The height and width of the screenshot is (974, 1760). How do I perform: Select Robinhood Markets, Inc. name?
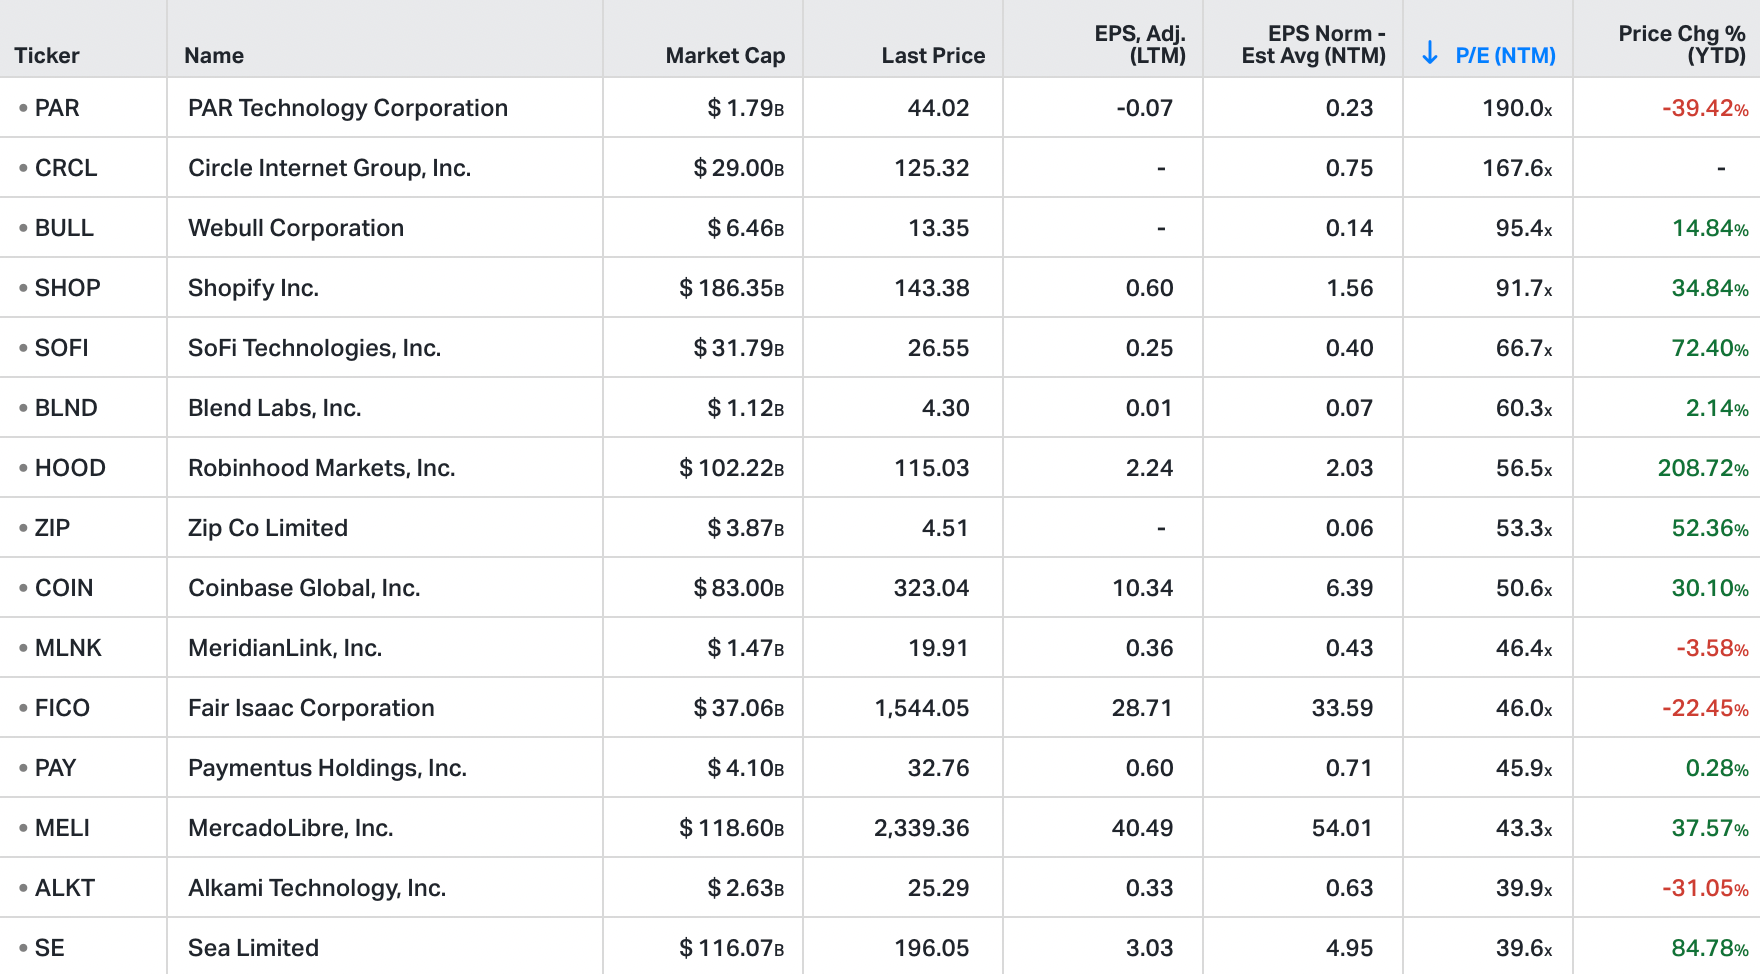[322, 468]
